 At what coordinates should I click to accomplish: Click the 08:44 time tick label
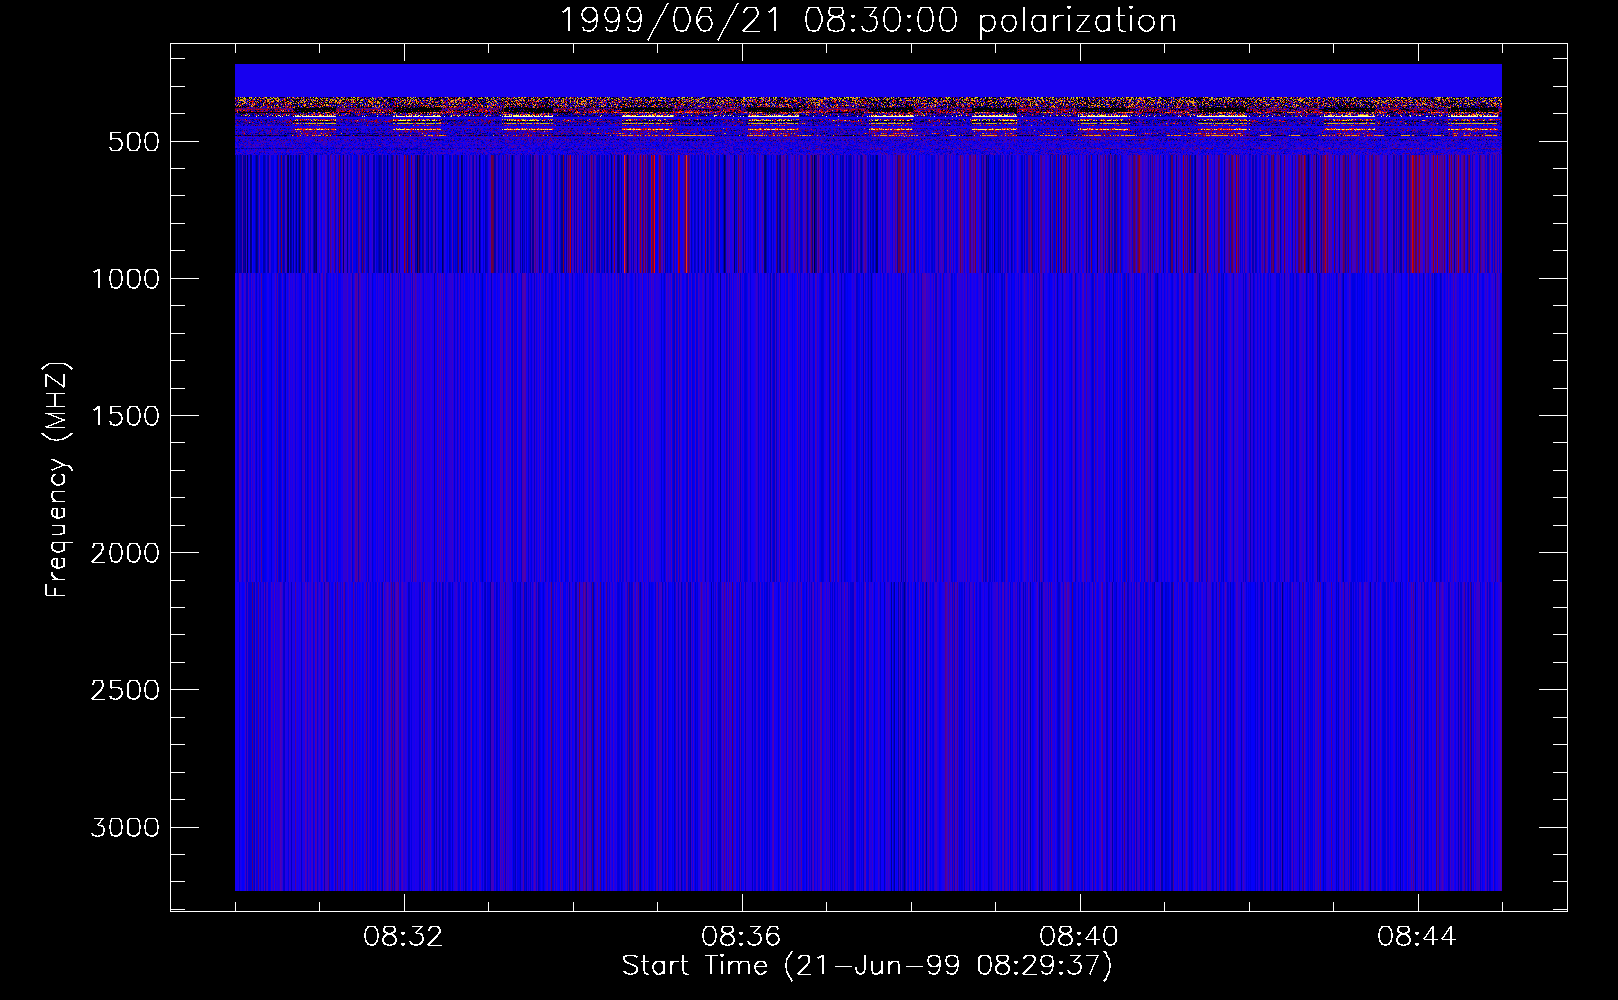click(x=1417, y=937)
